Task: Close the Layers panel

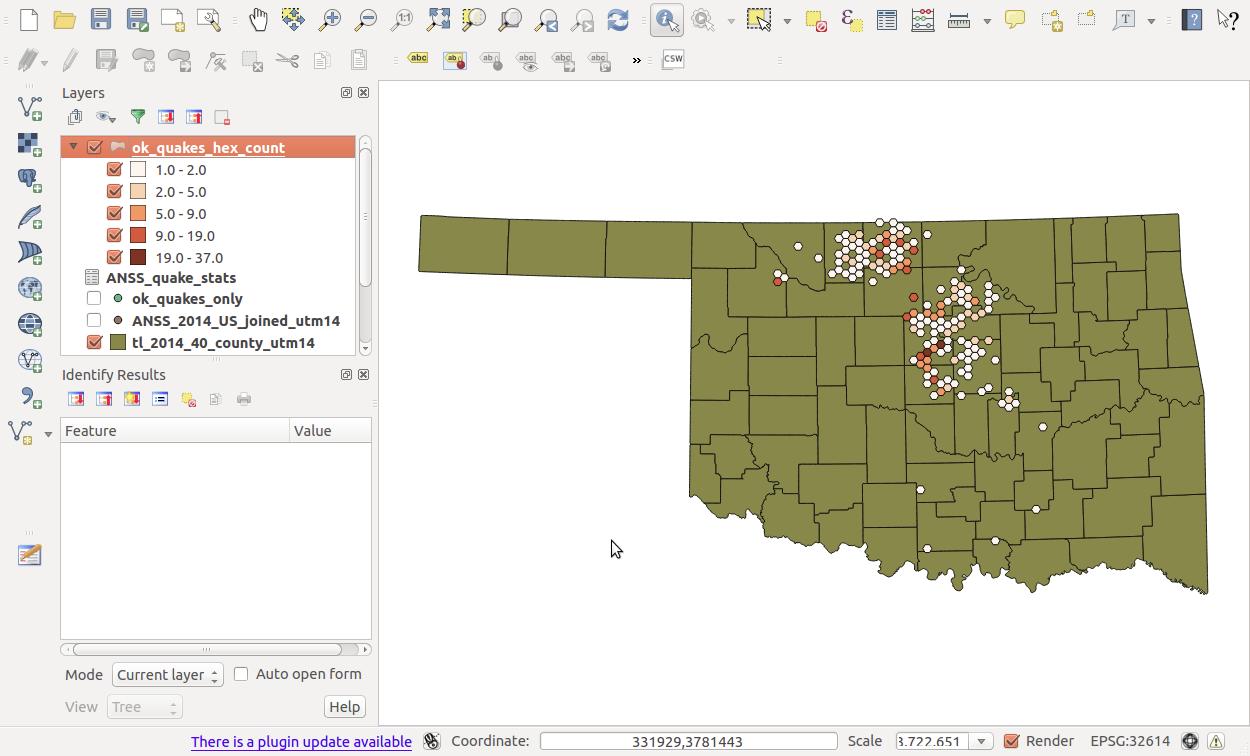Action: tap(363, 92)
